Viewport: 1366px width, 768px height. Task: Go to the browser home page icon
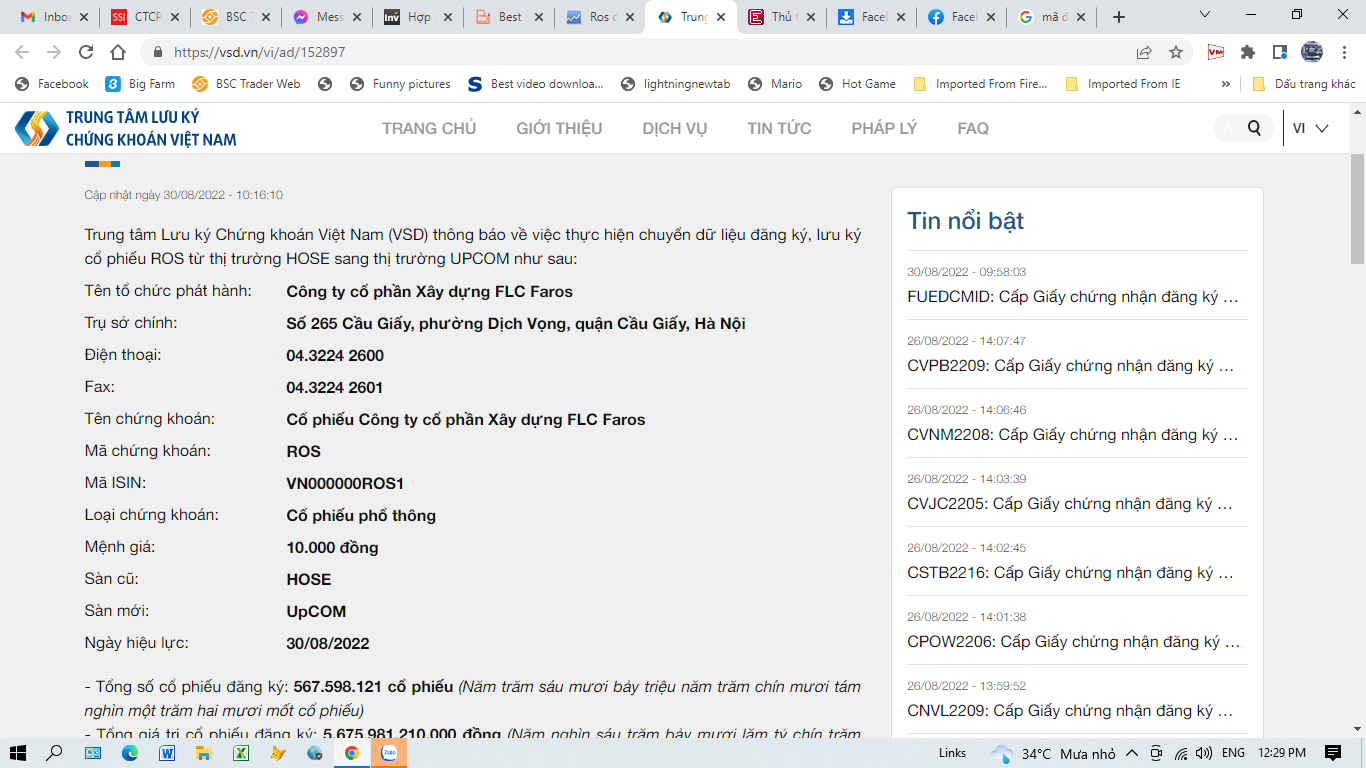pyautogui.click(x=118, y=52)
